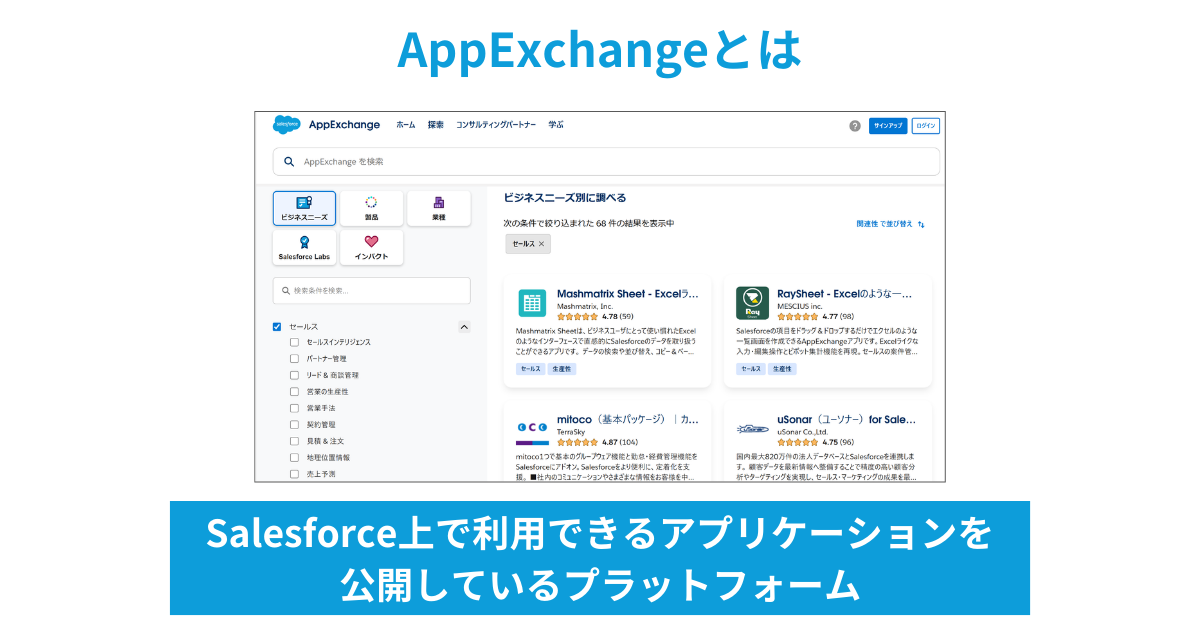Open the 製品 category with ring icon
Viewport: 1200px width, 628px height.
coord(369,200)
